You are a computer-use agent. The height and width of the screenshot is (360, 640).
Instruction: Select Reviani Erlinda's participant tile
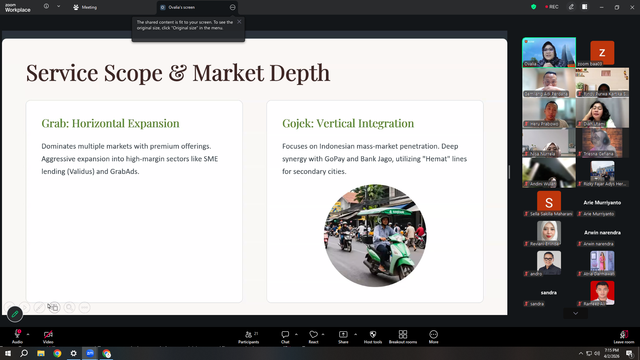tap(549, 233)
